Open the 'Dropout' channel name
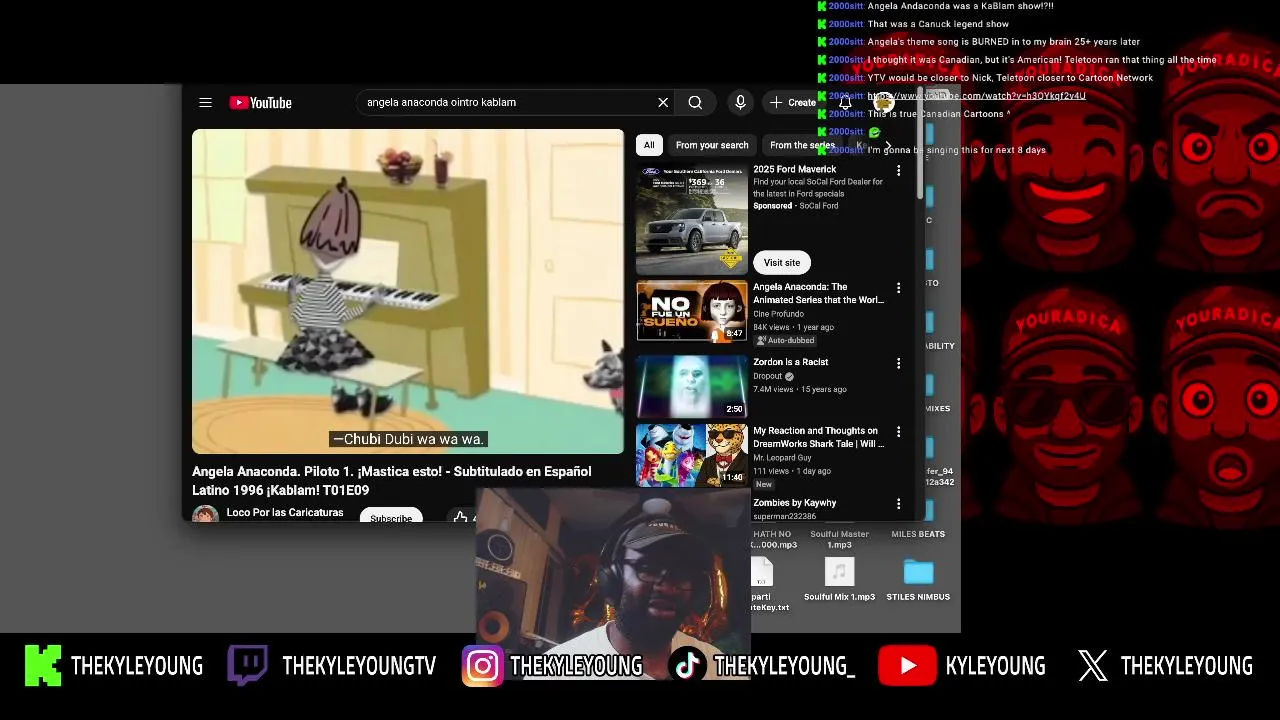Viewport: 1280px width, 720px height. pyautogui.click(x=767, y=376)
